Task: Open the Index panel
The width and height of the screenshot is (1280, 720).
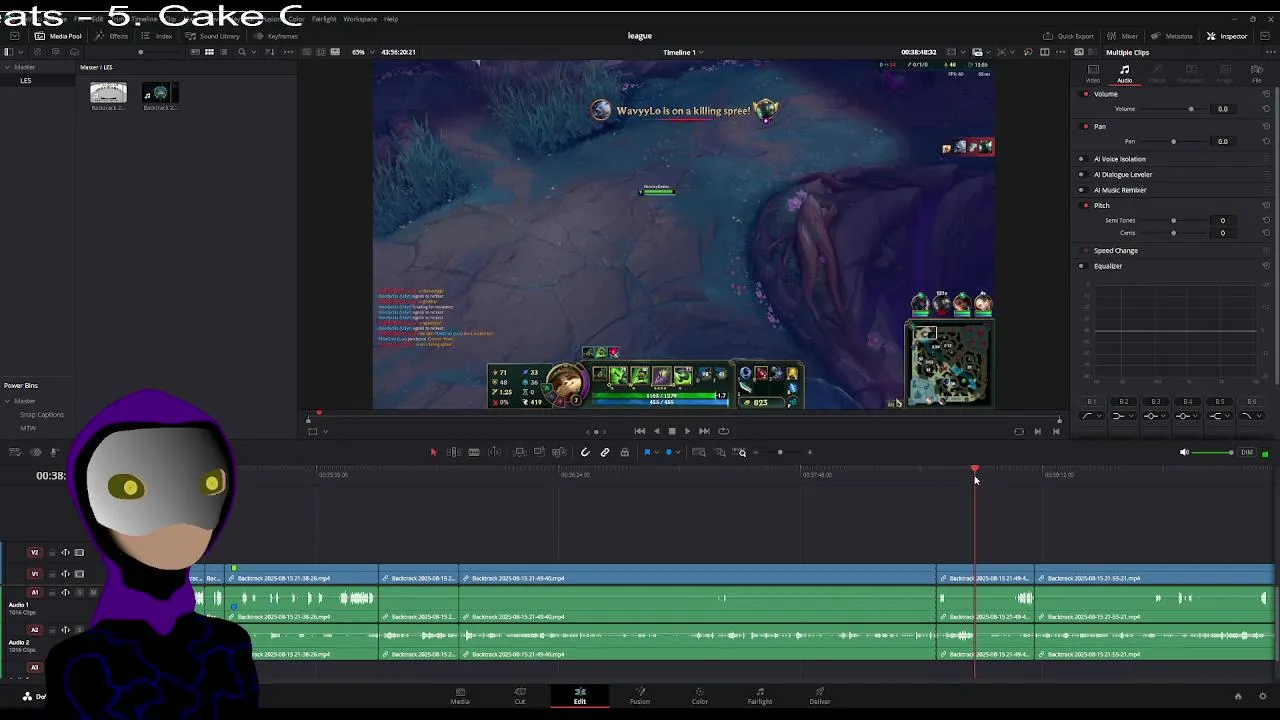Action: pos(157,36)
